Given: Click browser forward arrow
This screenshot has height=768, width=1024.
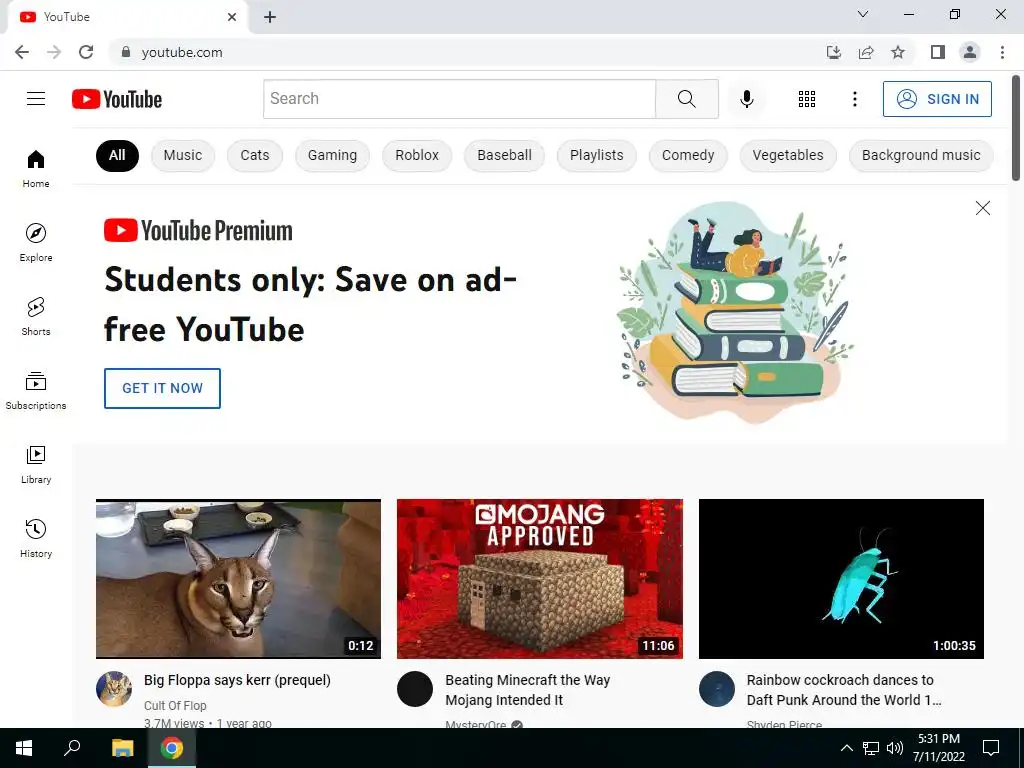Looking at the screenshot, I should pos(54,52).
